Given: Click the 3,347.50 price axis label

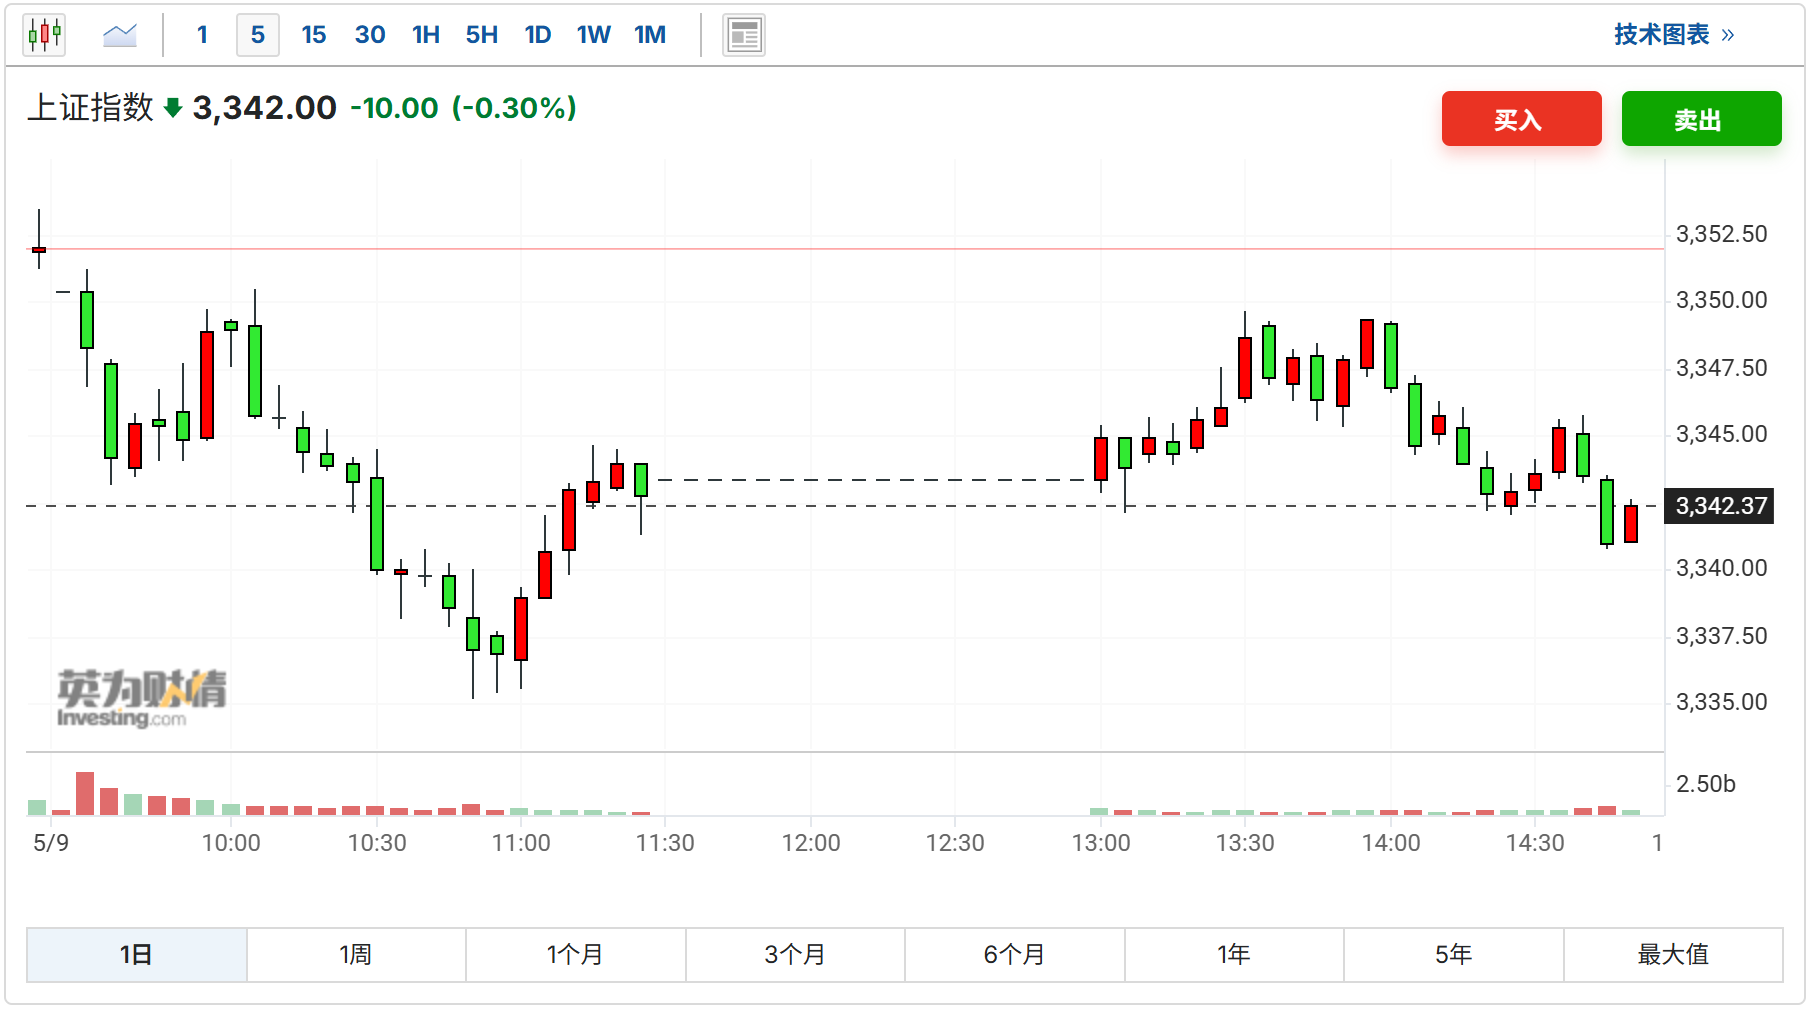Looking at the screenshot, I should click(x=1721, y=368).
